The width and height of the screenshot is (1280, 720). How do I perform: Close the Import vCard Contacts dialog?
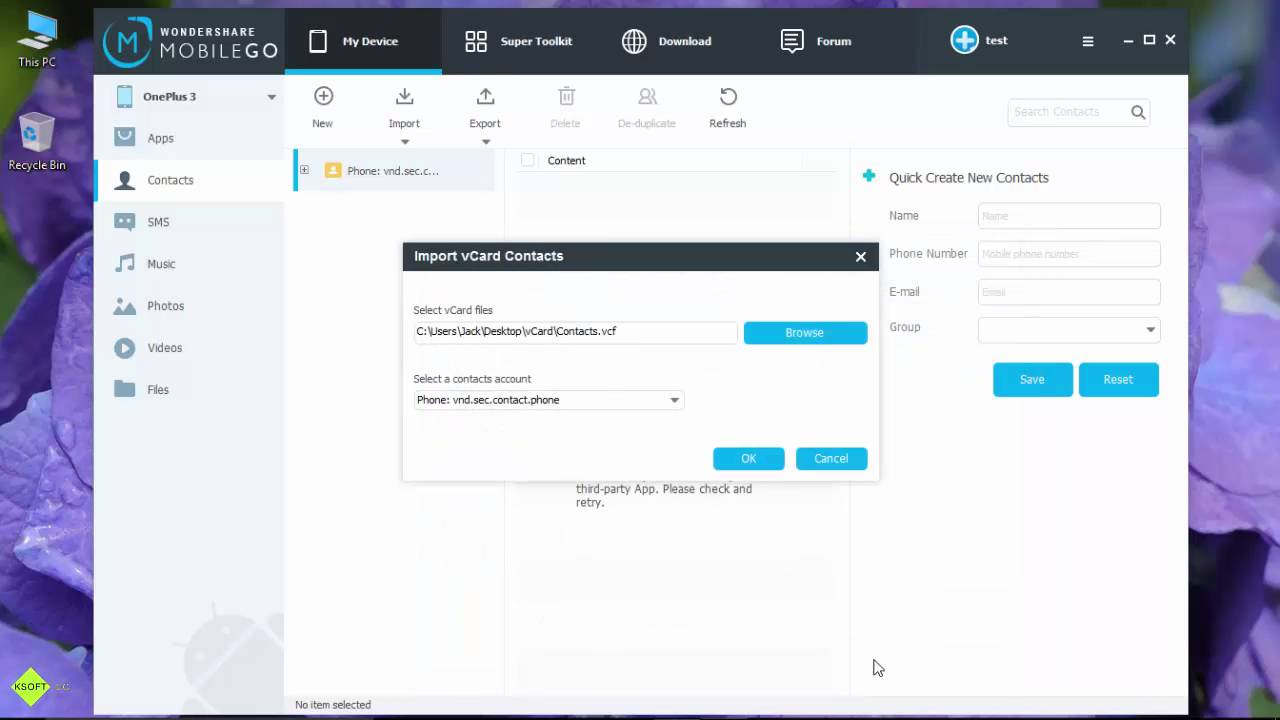click(861, 257)
